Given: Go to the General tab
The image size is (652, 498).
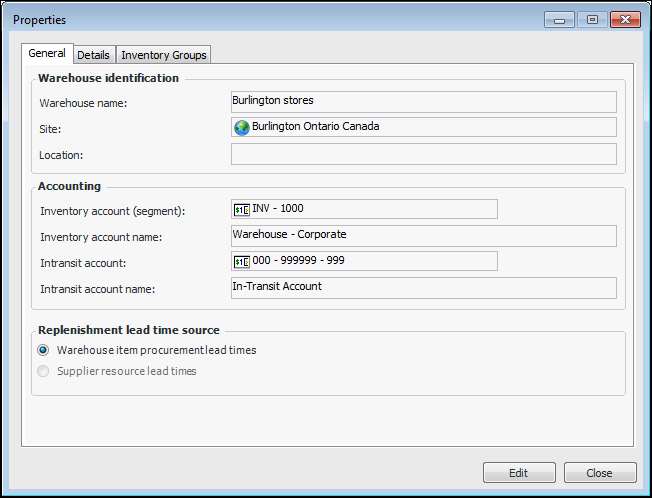Looking at the screenshot, I should click(x=47, y=54).
